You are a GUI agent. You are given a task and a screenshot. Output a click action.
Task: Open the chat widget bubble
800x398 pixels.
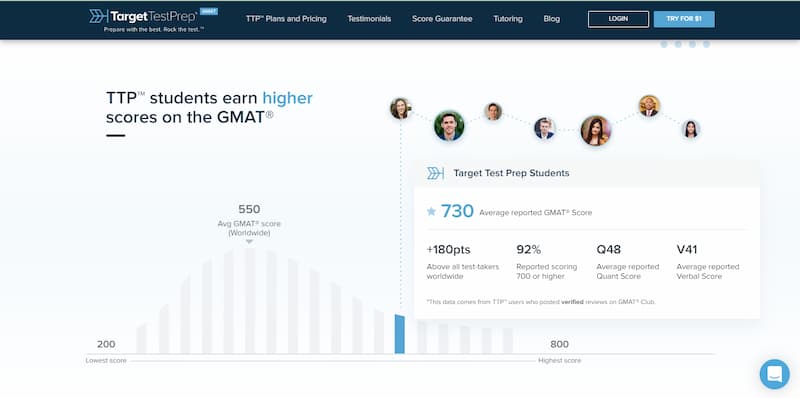coord(774,374)
